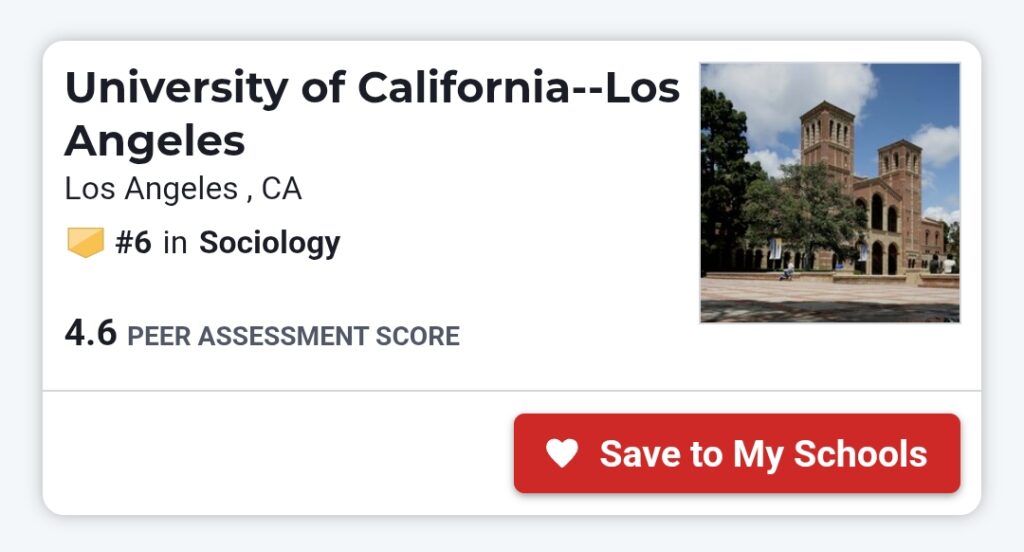This screenshot has width=1024, height=552.
Task: Click the "in" word between #6 and Sociology
Action: 175,243
